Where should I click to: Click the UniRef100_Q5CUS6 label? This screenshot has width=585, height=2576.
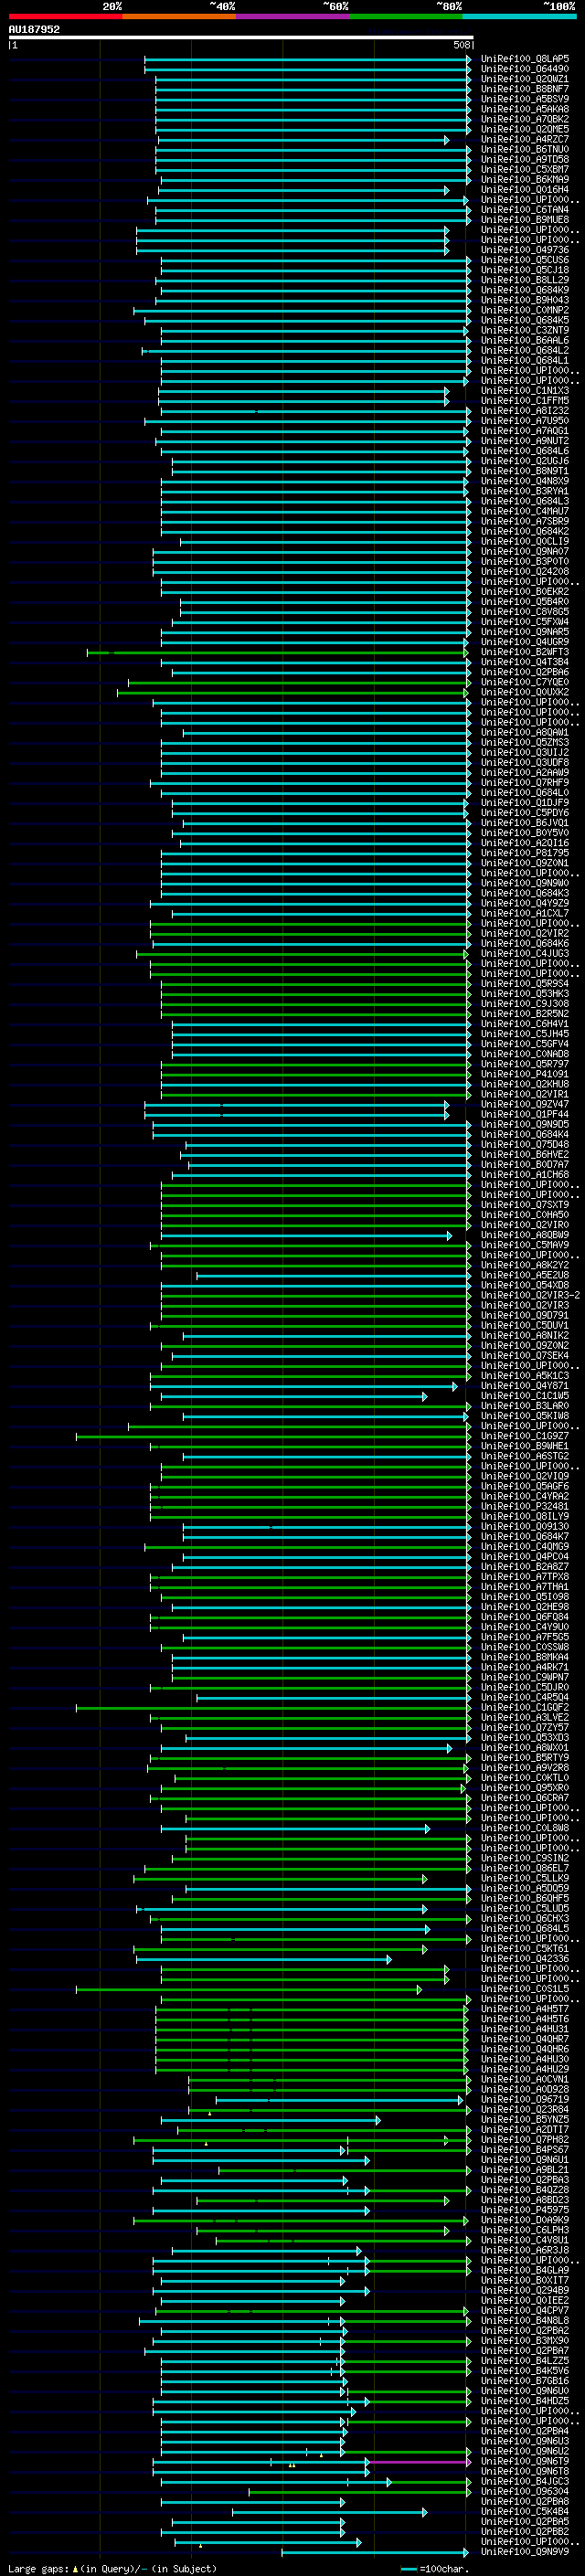(525, 261)
